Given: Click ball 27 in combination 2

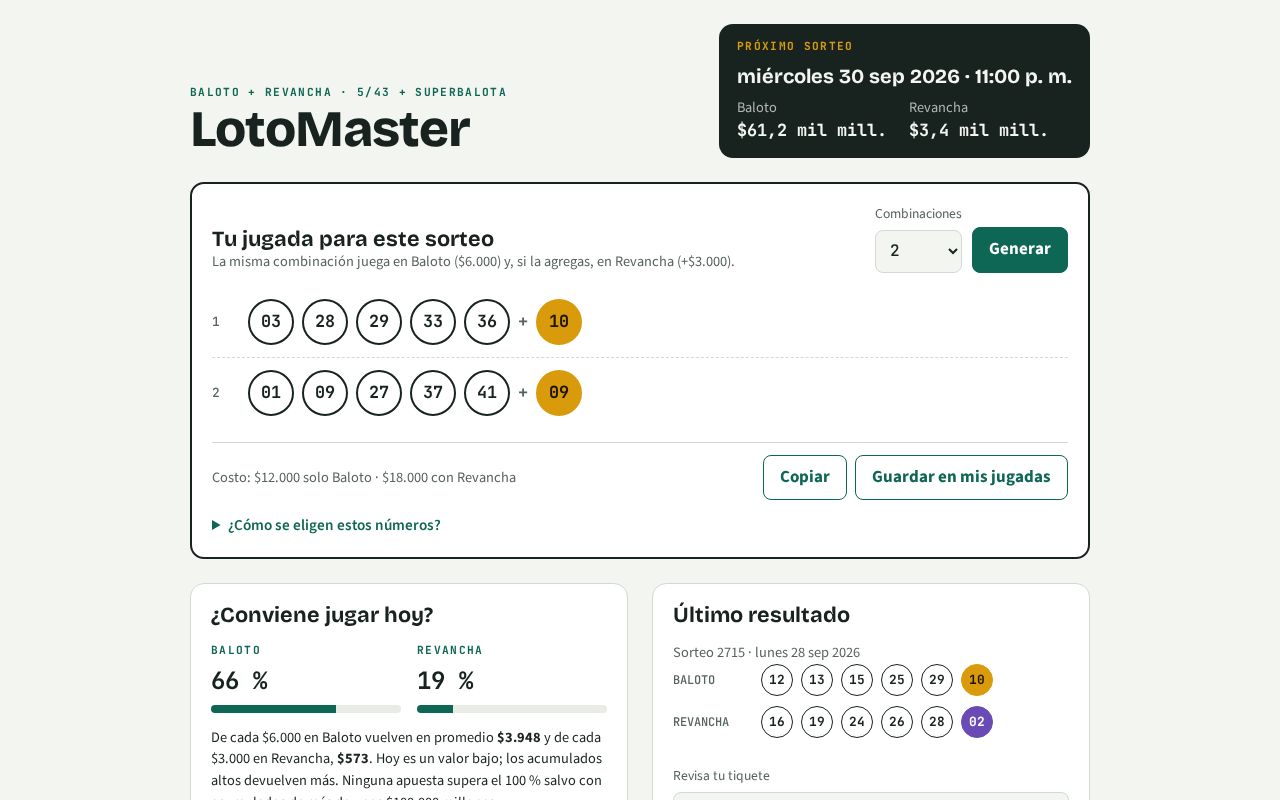Looking at the screenshot, I should pos(379,393).
